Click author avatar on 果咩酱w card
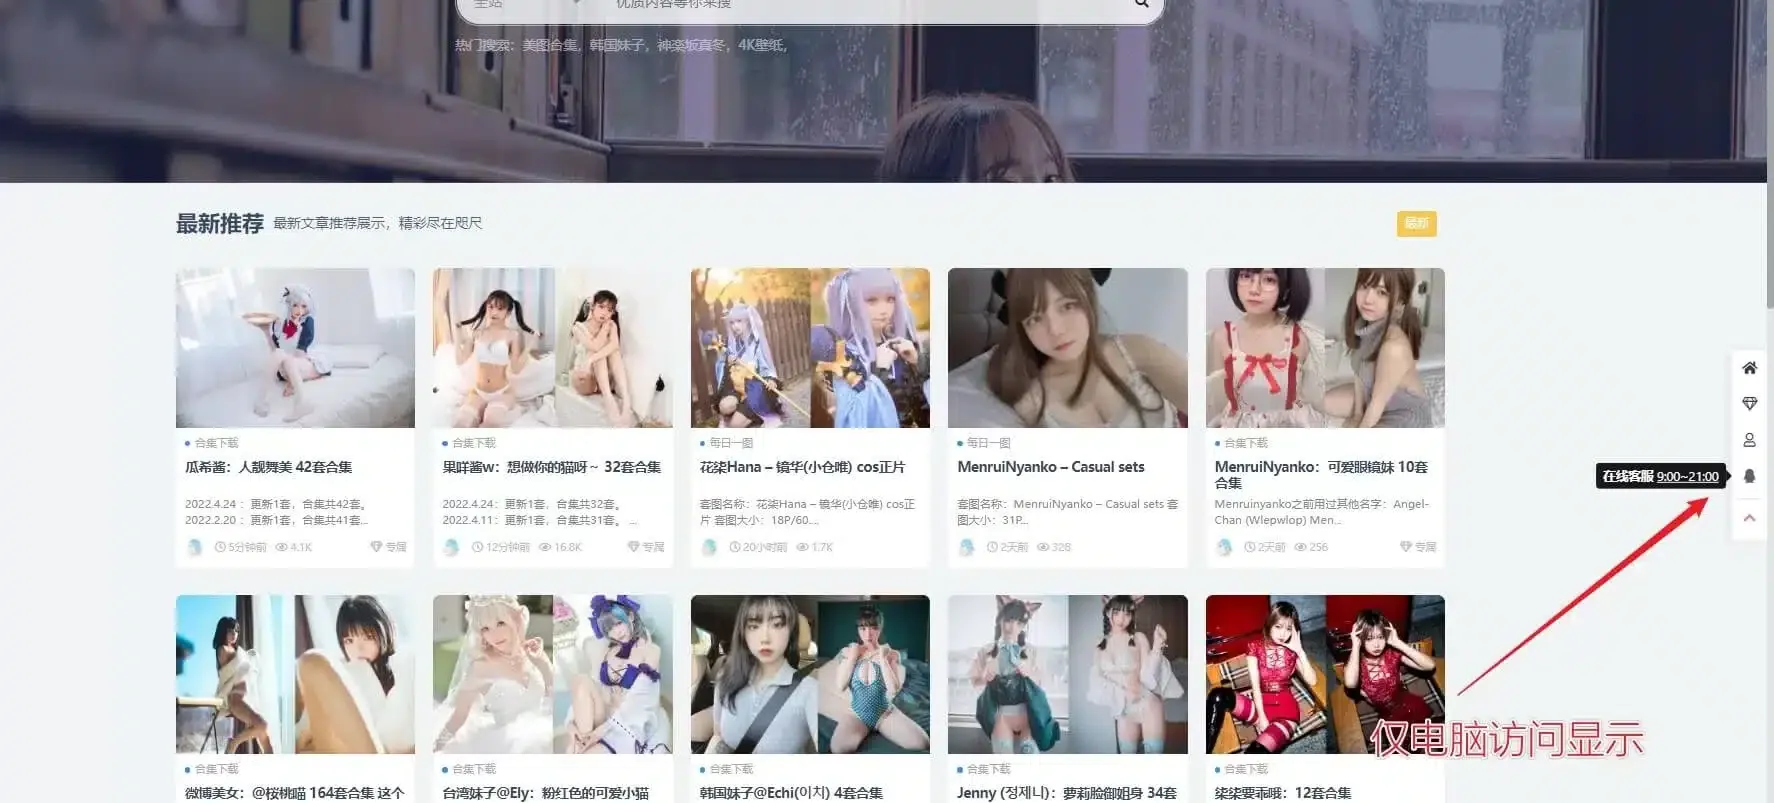Viewport: 1774px width, 803px height. click(x=451, y=547)
